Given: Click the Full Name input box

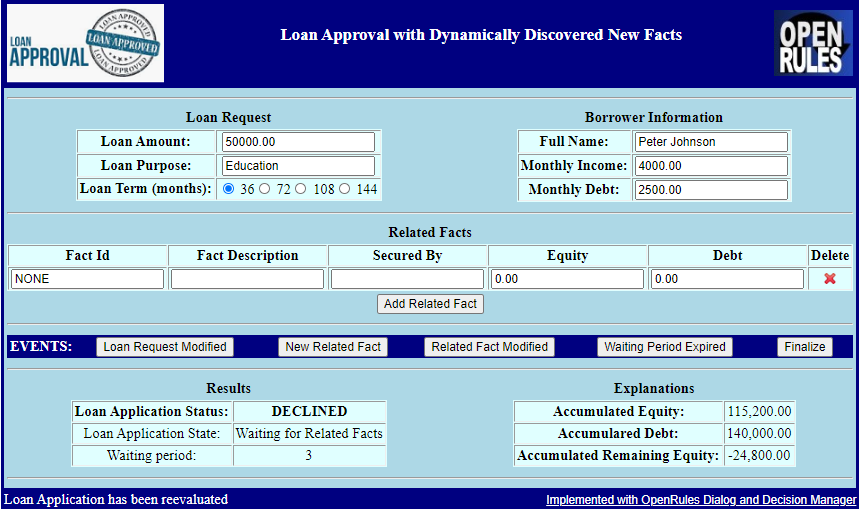Looking at the screenshot, I should (710, 142).
